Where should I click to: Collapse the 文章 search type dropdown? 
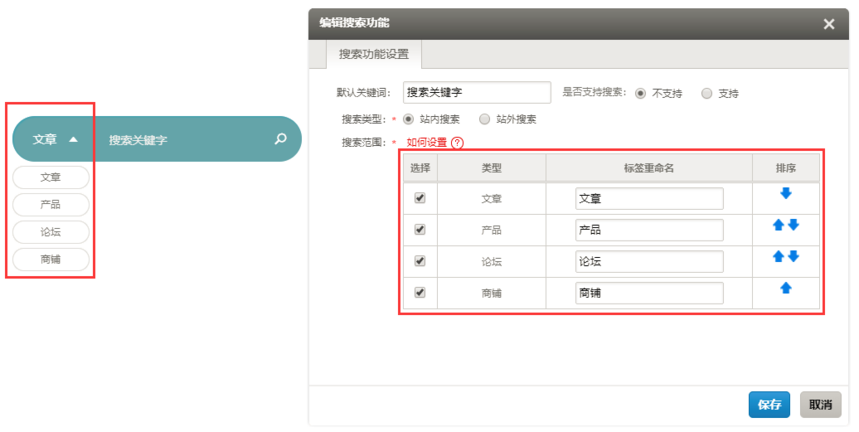pos(55,140)
